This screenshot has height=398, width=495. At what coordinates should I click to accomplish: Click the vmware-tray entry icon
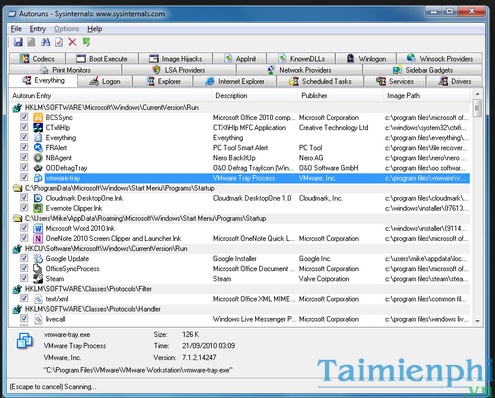[x=38, y=178]
